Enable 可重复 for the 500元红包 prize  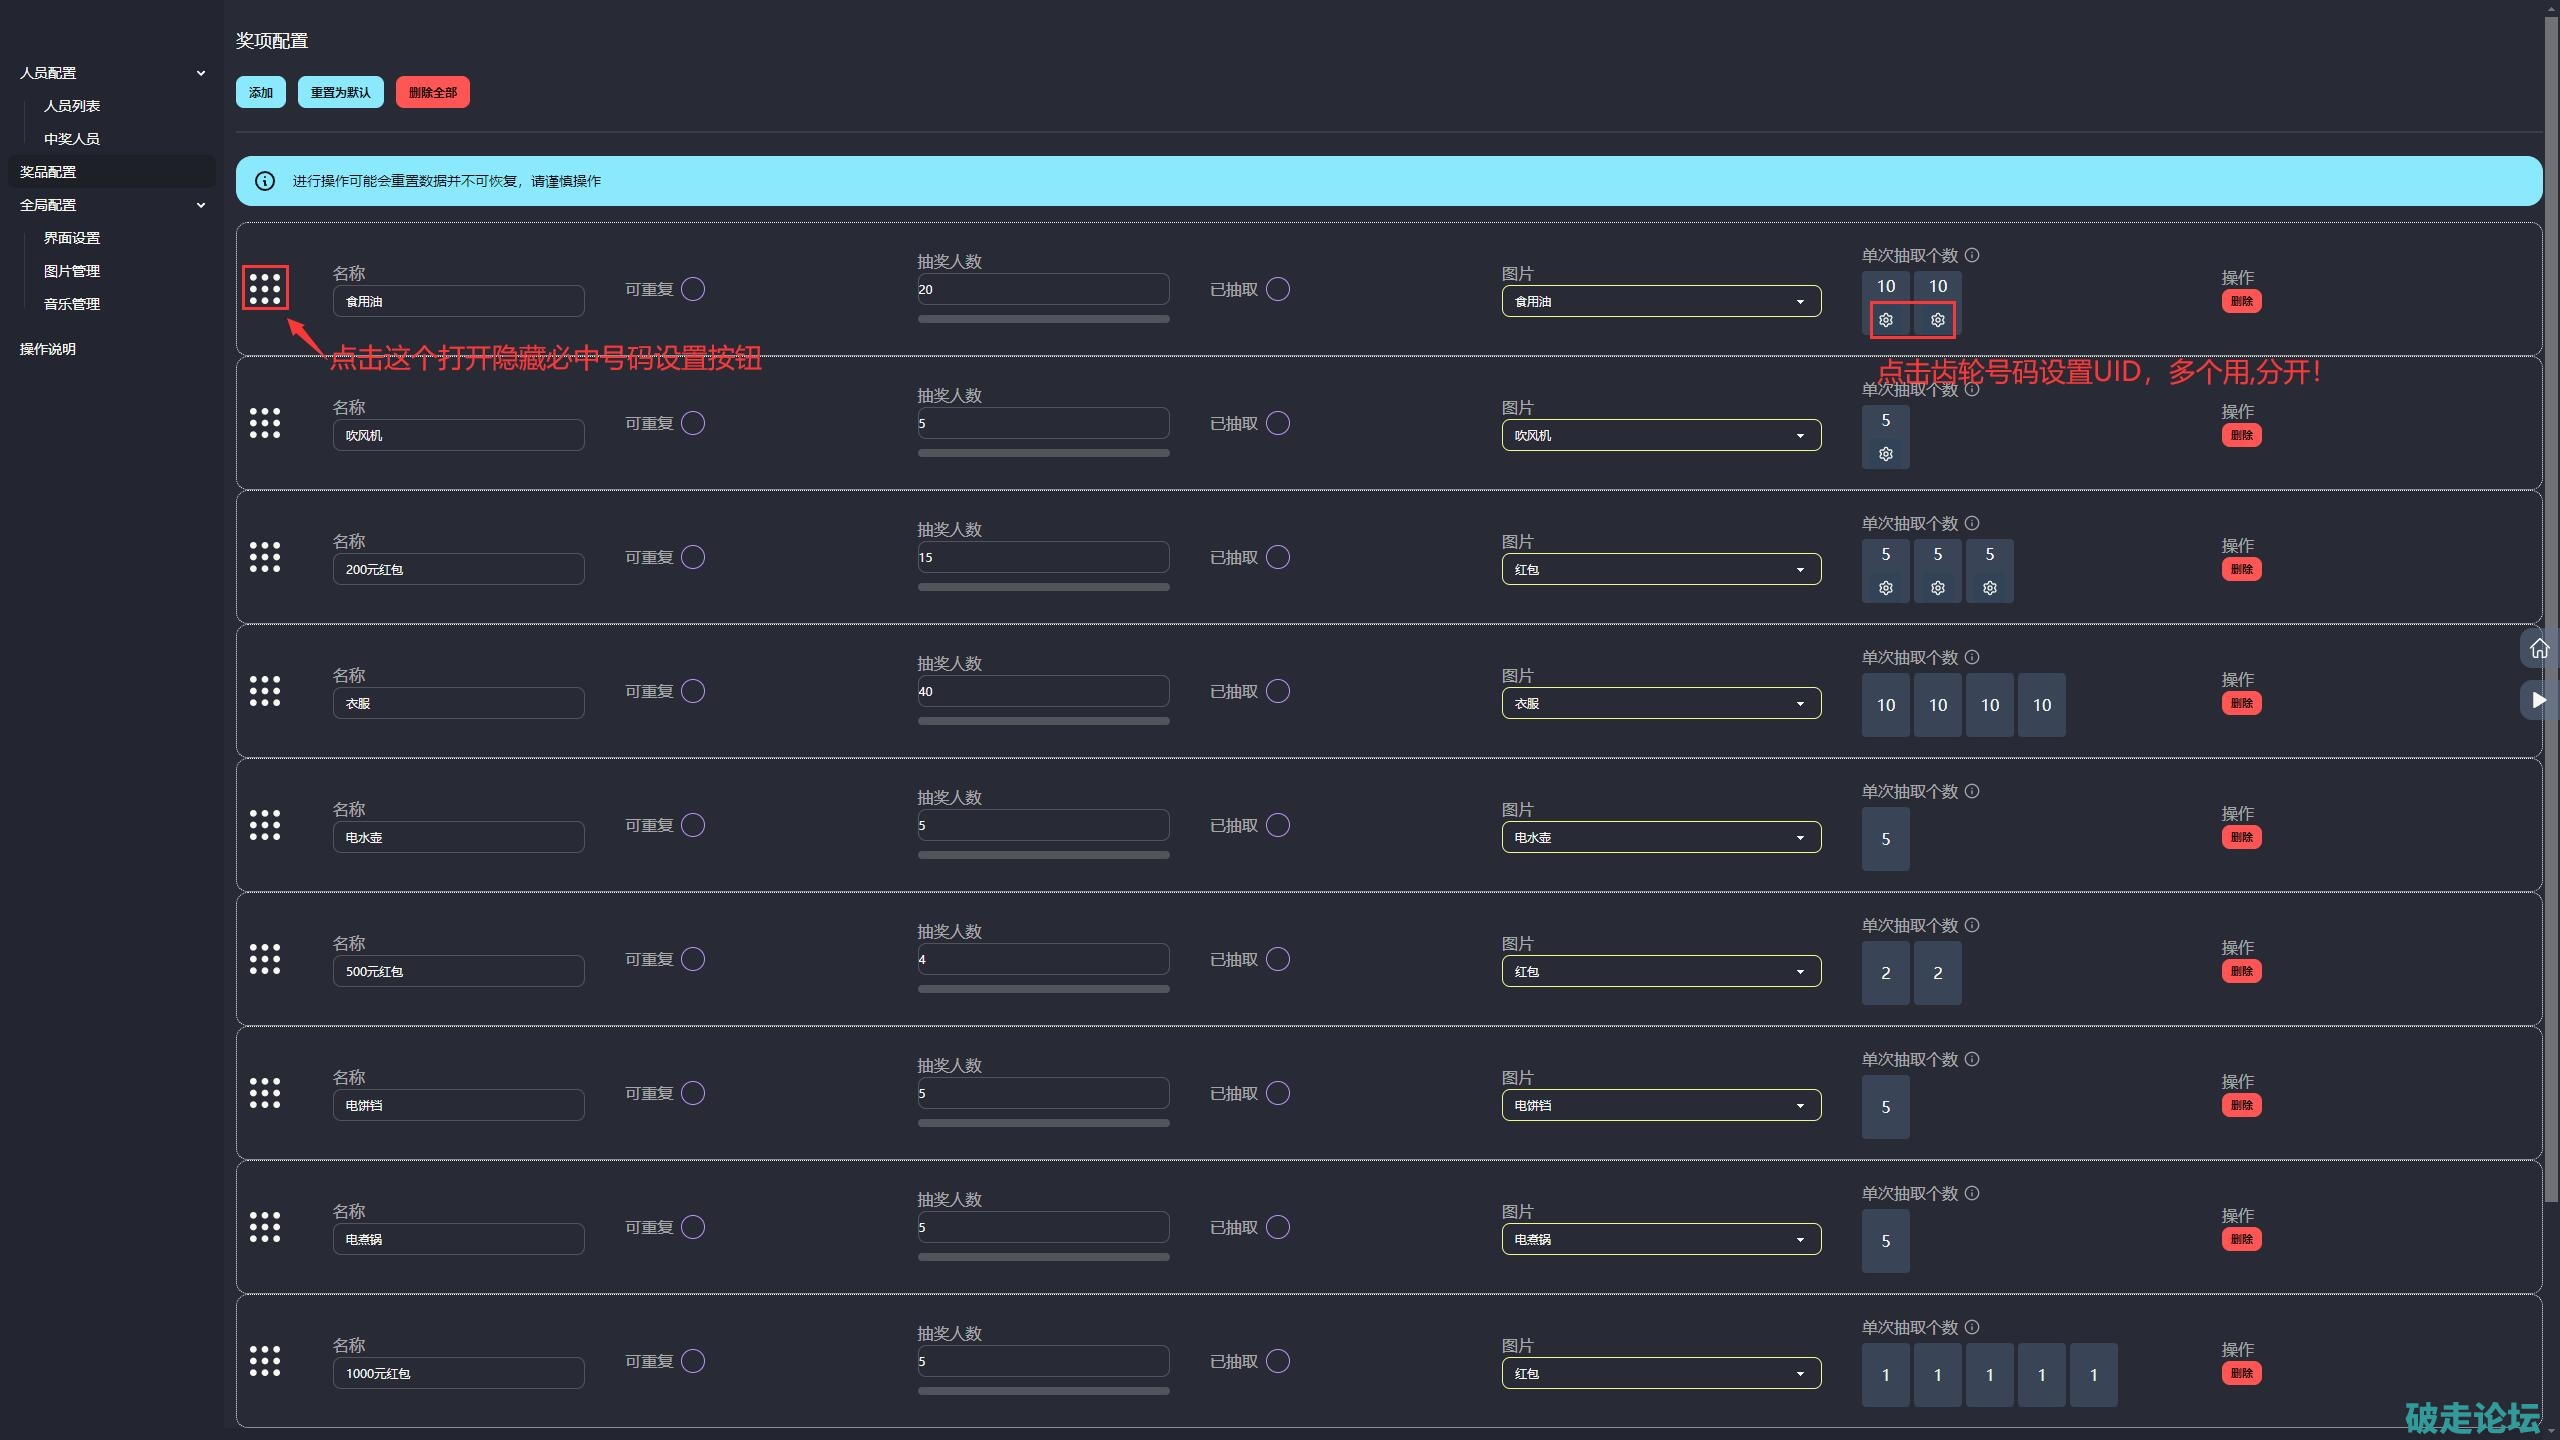(693, 959)
